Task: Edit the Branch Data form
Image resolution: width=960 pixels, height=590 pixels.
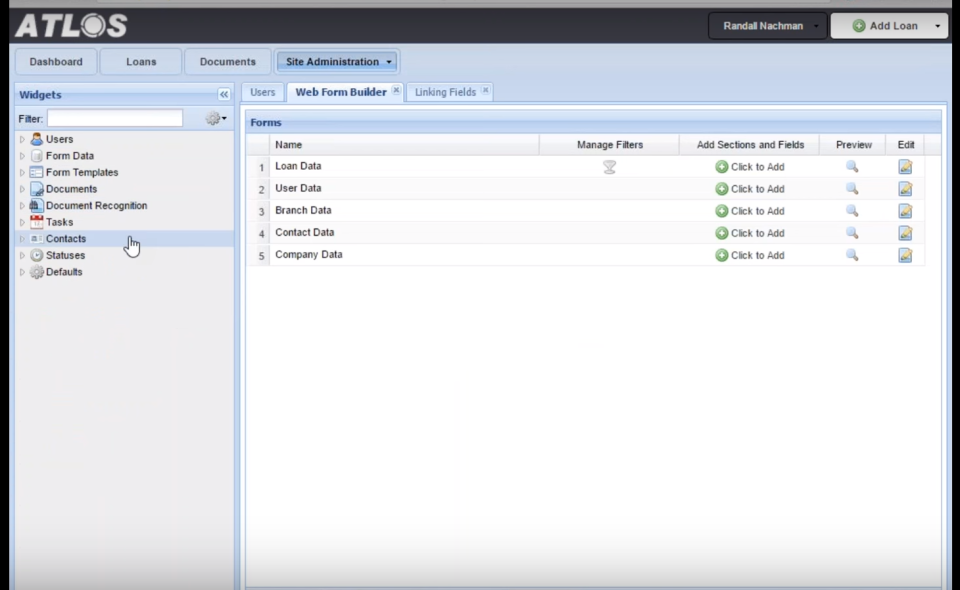Action: tap(905, 211)
